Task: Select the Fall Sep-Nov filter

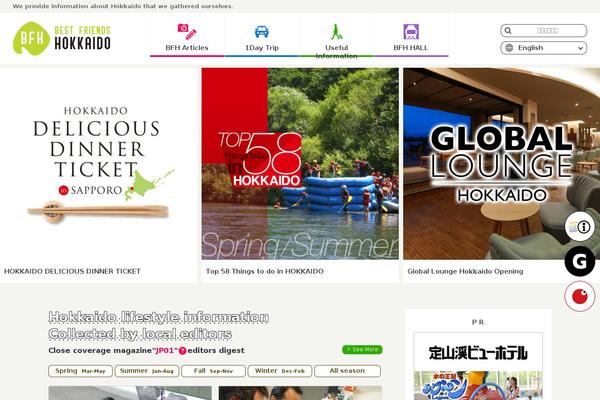Action: pyautogui.click(x=213, y=371)
